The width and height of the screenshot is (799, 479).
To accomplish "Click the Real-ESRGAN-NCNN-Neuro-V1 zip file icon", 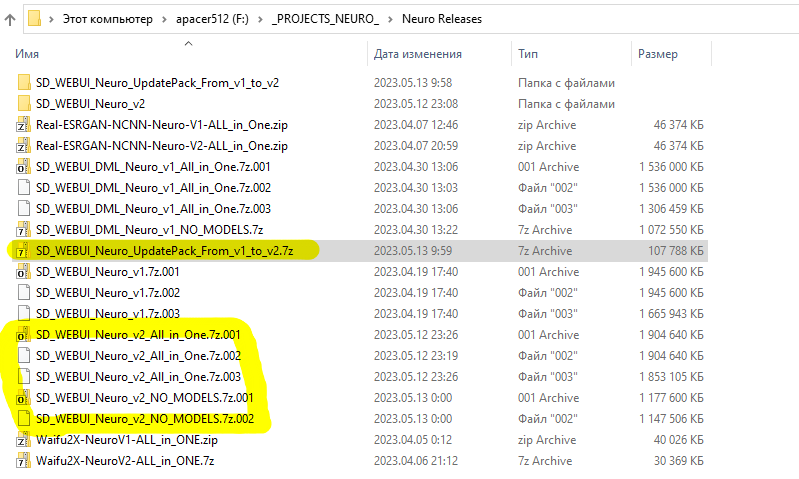I will 23,125.
